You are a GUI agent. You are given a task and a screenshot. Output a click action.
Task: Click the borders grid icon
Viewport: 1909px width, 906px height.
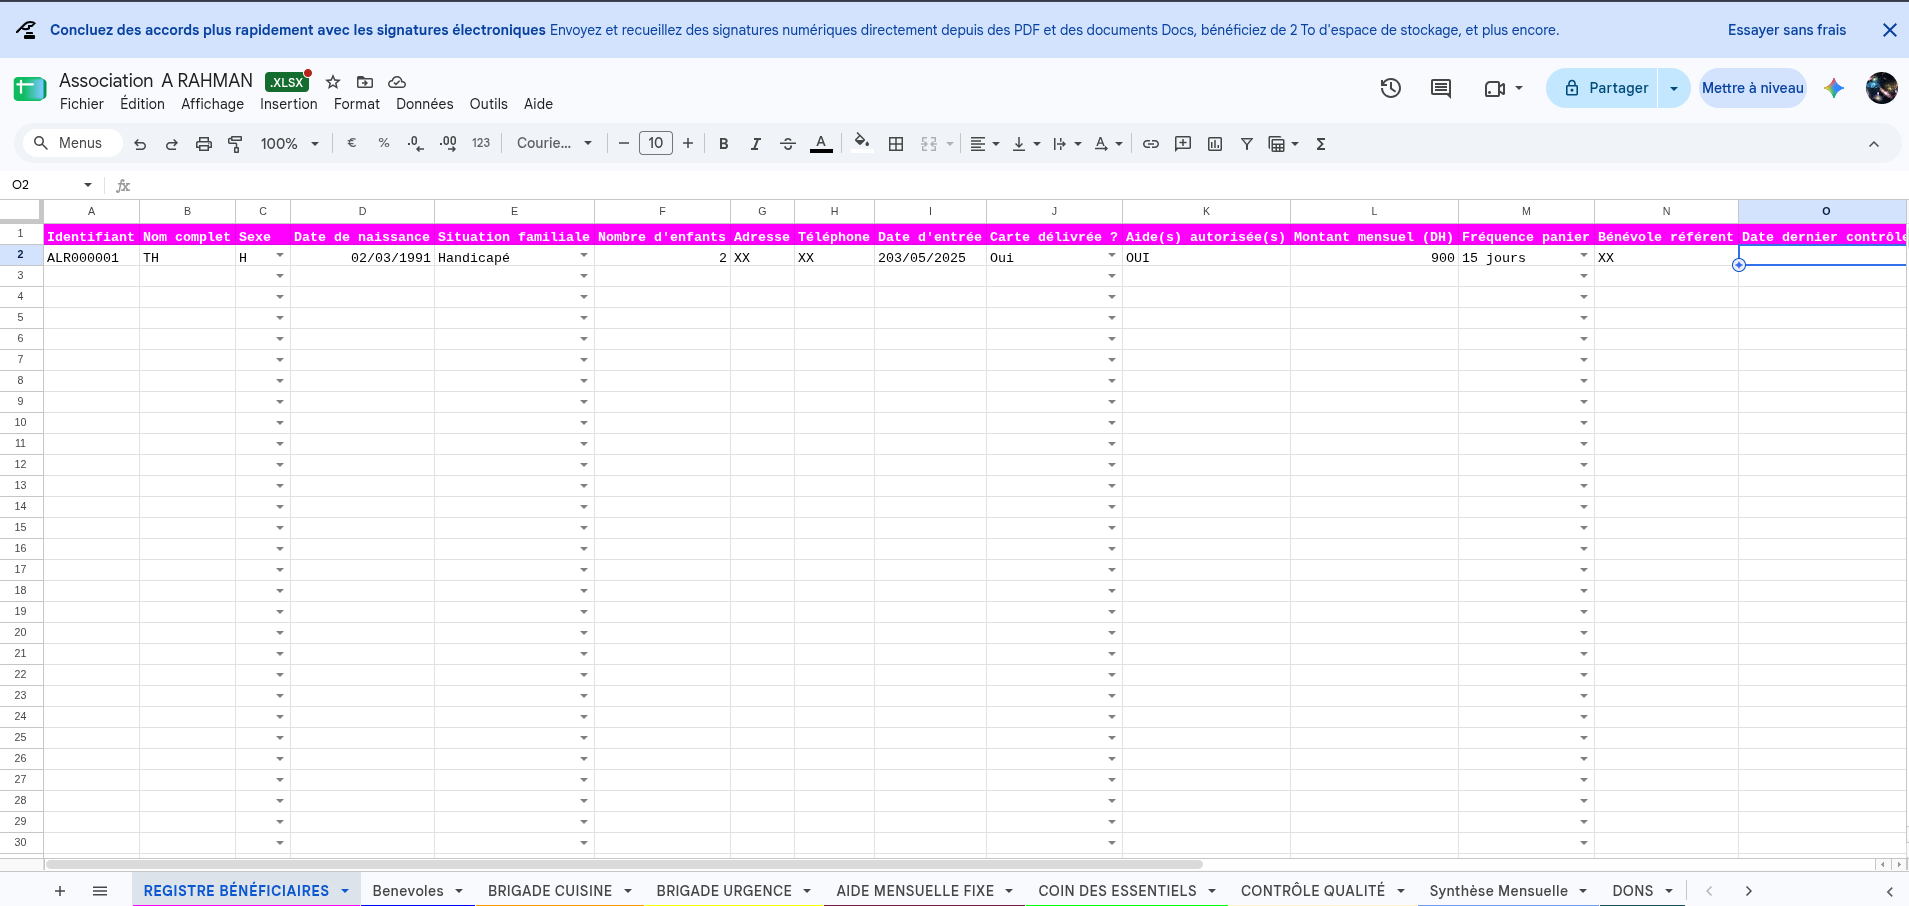point(896,144)
